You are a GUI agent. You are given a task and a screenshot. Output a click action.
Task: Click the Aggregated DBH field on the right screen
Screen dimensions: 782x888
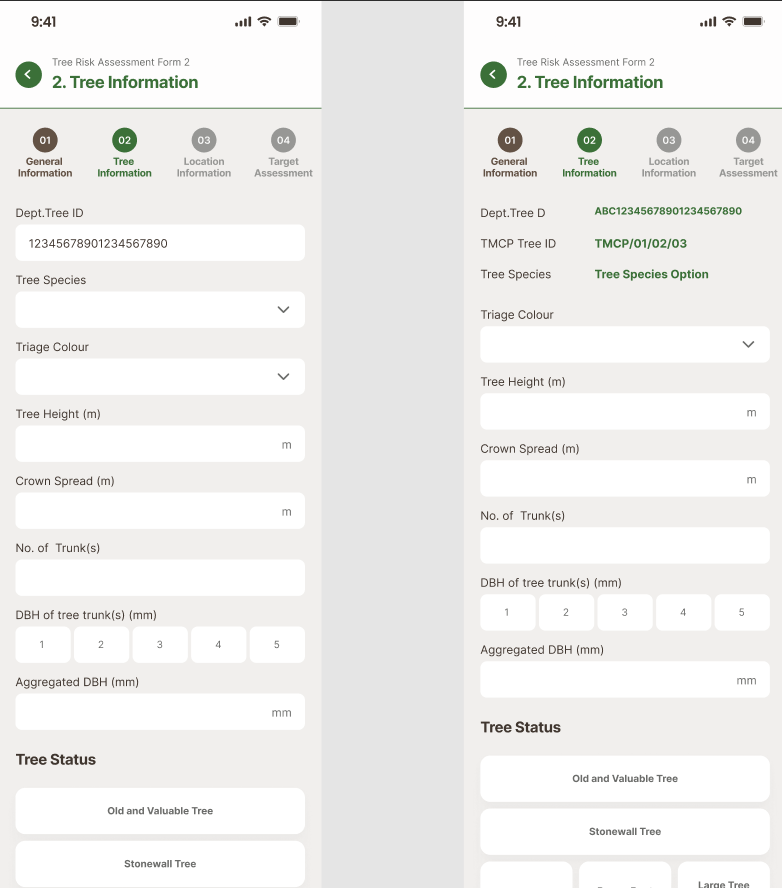(625, 680)
